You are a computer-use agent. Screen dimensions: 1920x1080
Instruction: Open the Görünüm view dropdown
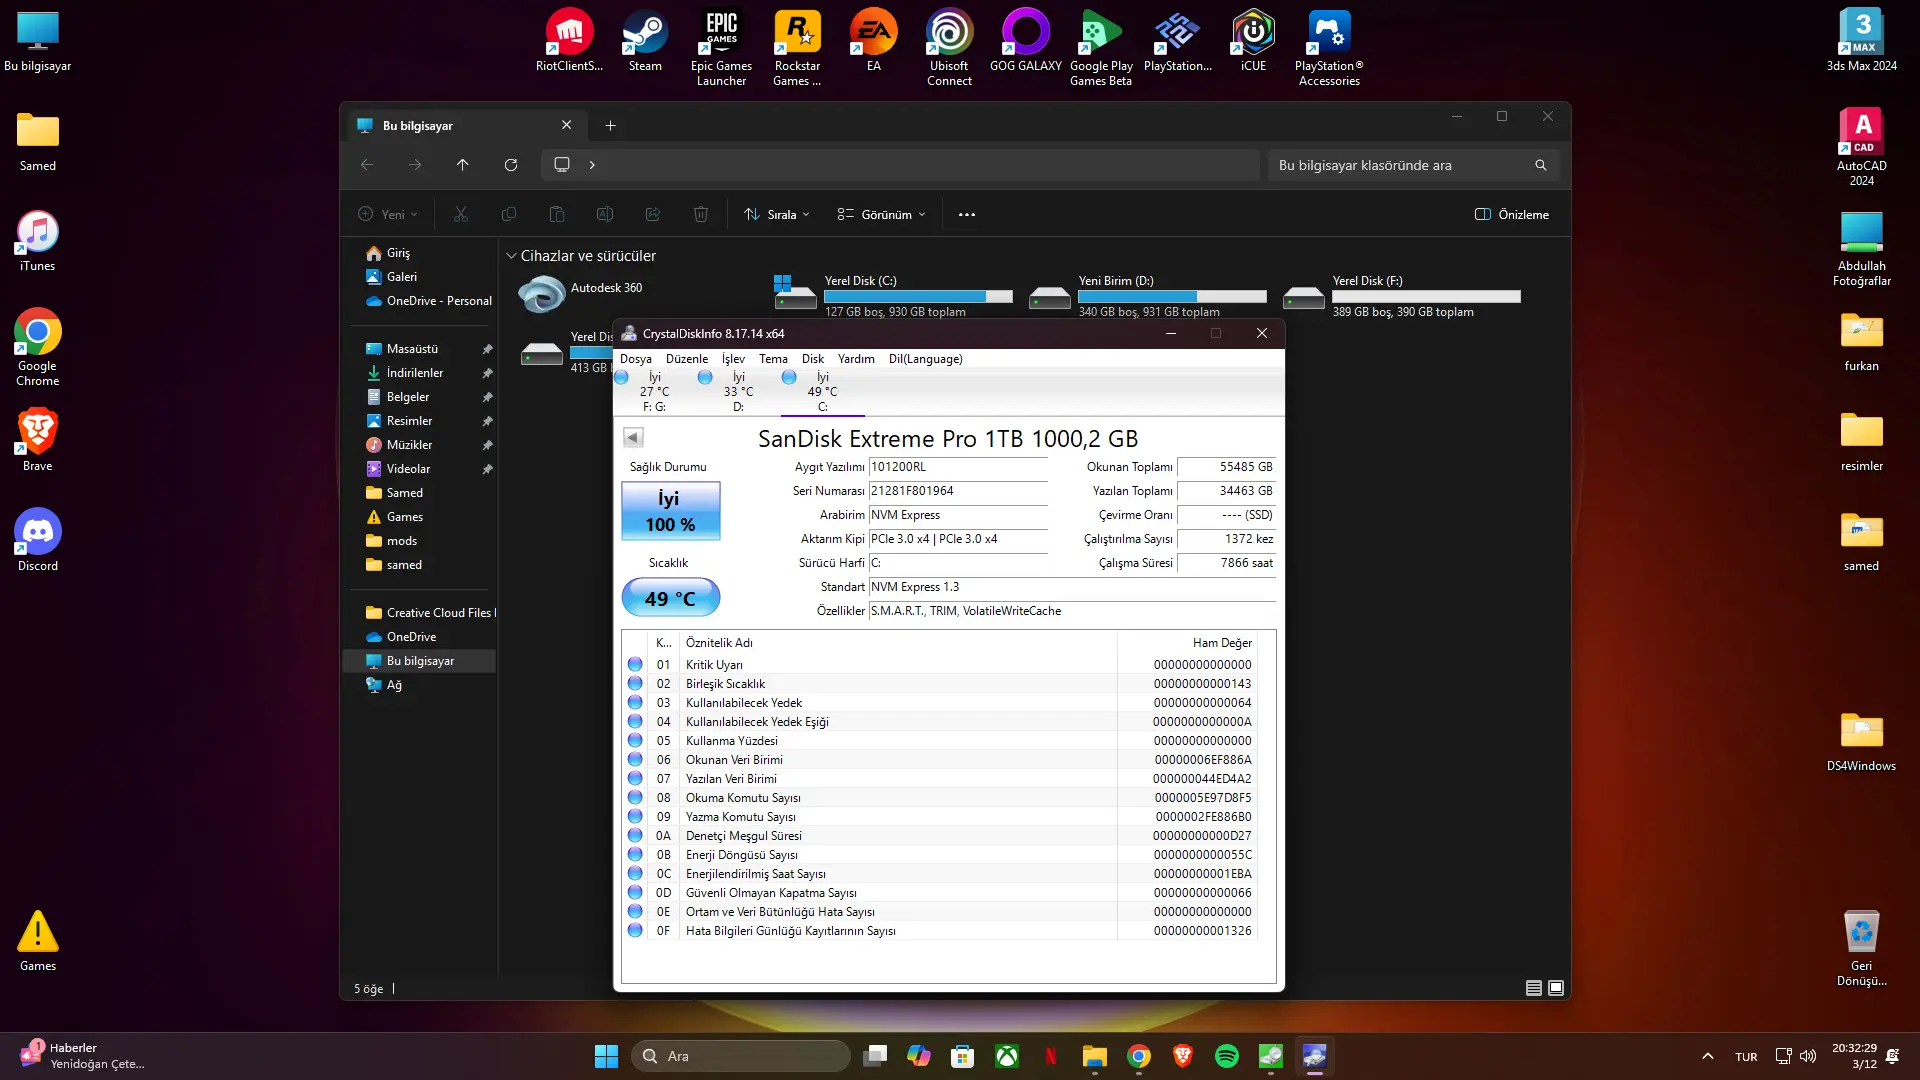coord(881,215)
